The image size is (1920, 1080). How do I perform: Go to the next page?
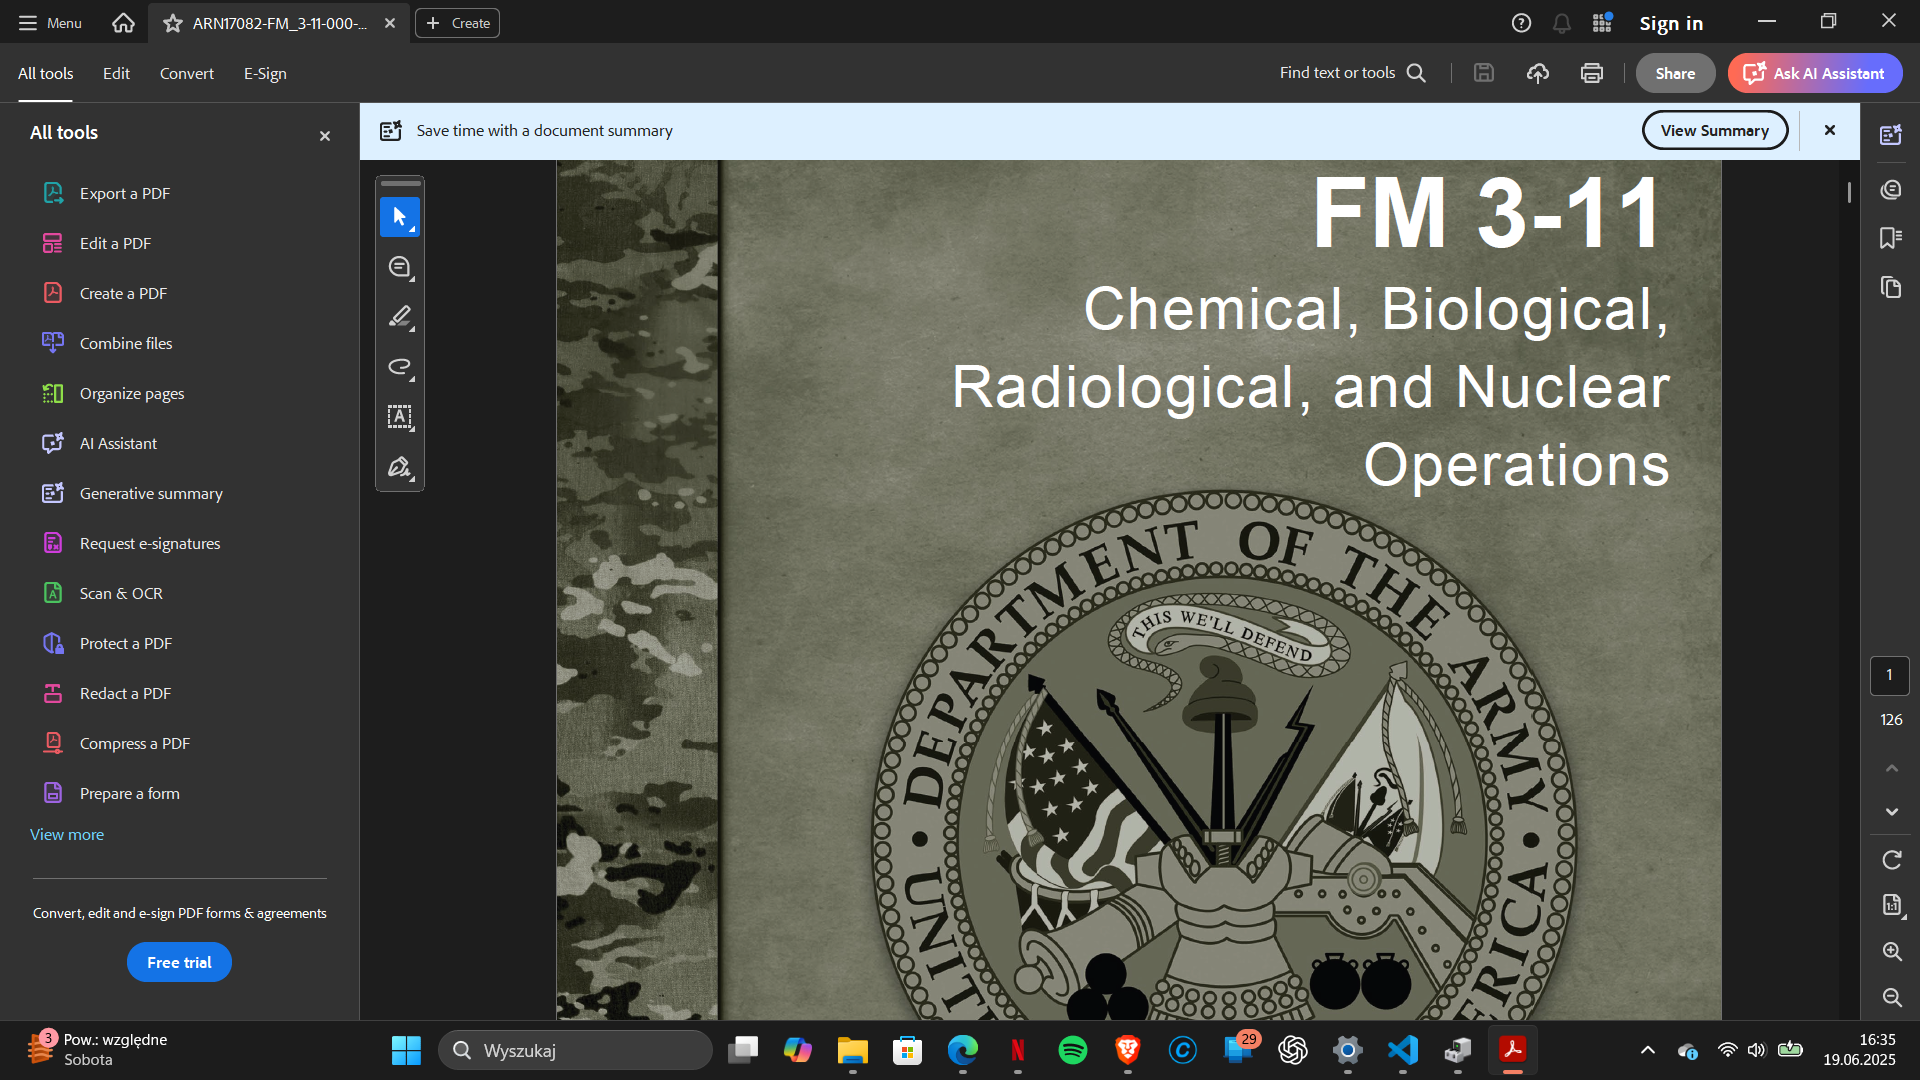(1891, 812)
